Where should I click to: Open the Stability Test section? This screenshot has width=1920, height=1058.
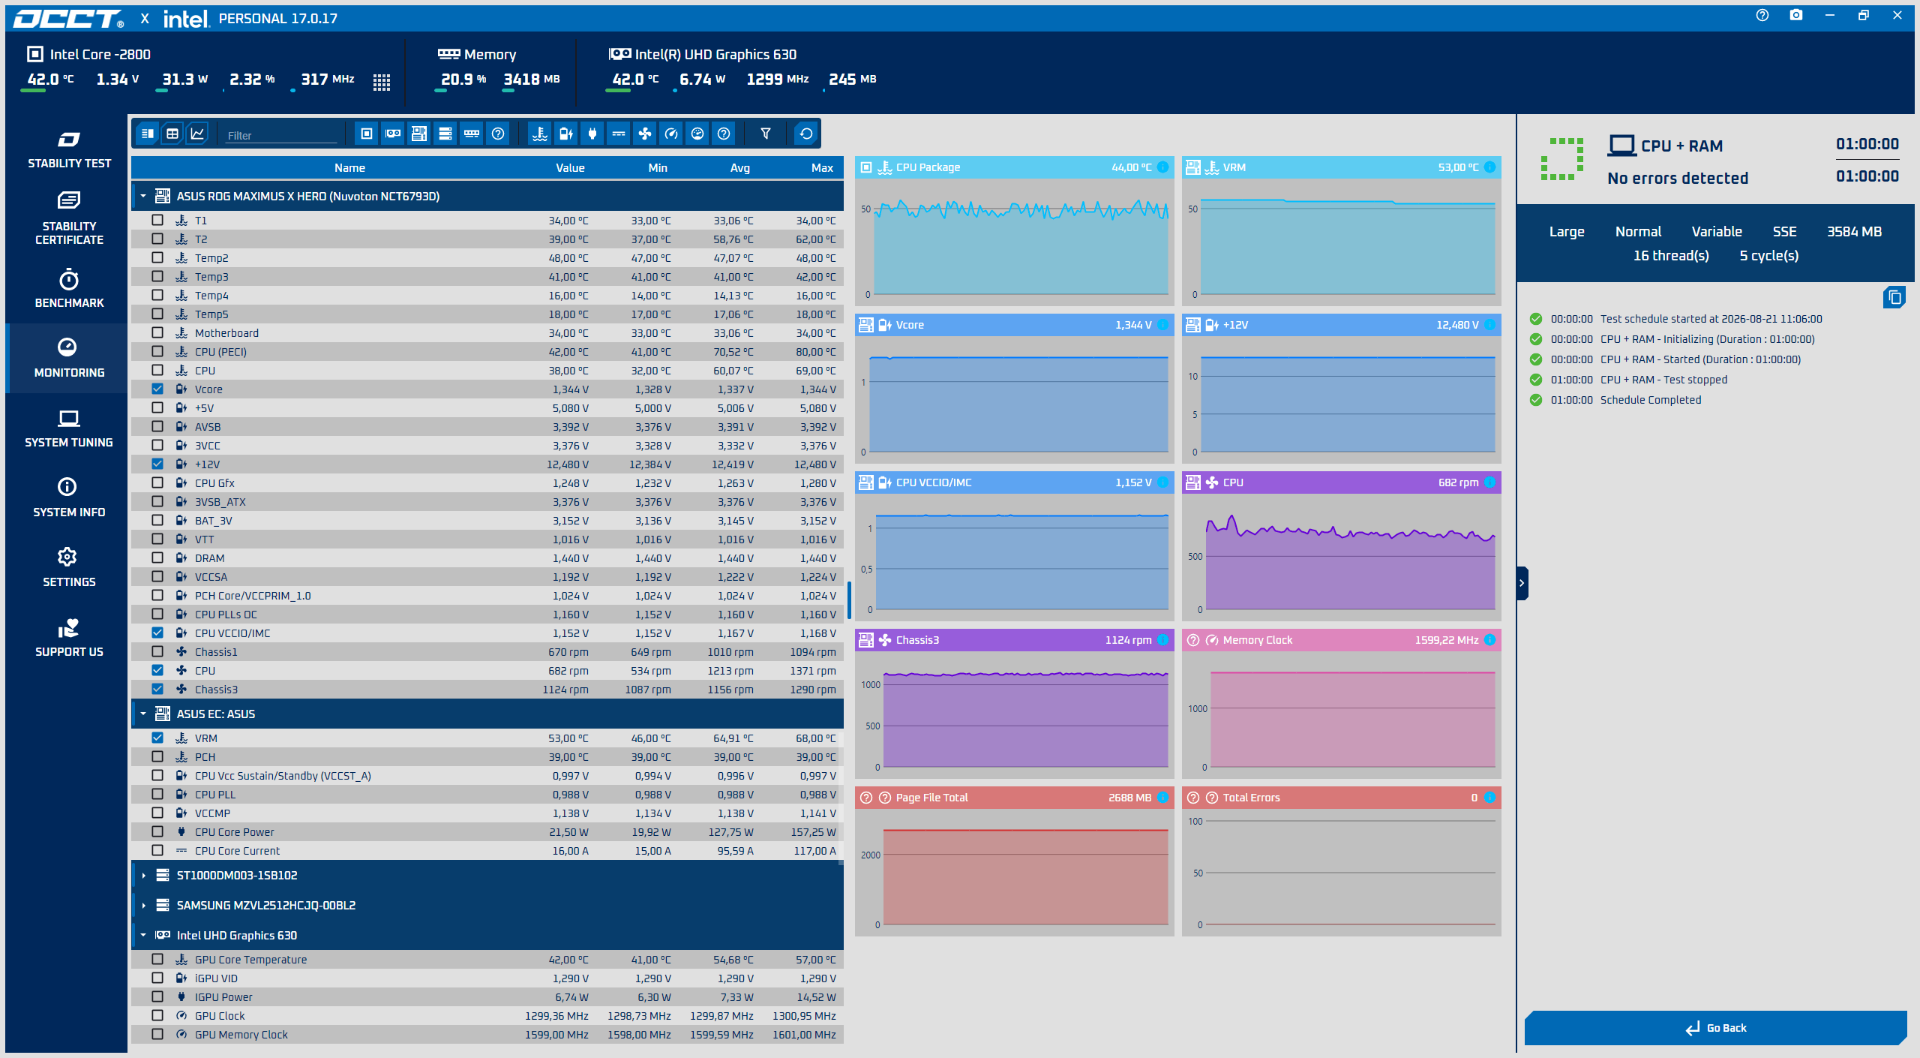click(x=69, y=149)
